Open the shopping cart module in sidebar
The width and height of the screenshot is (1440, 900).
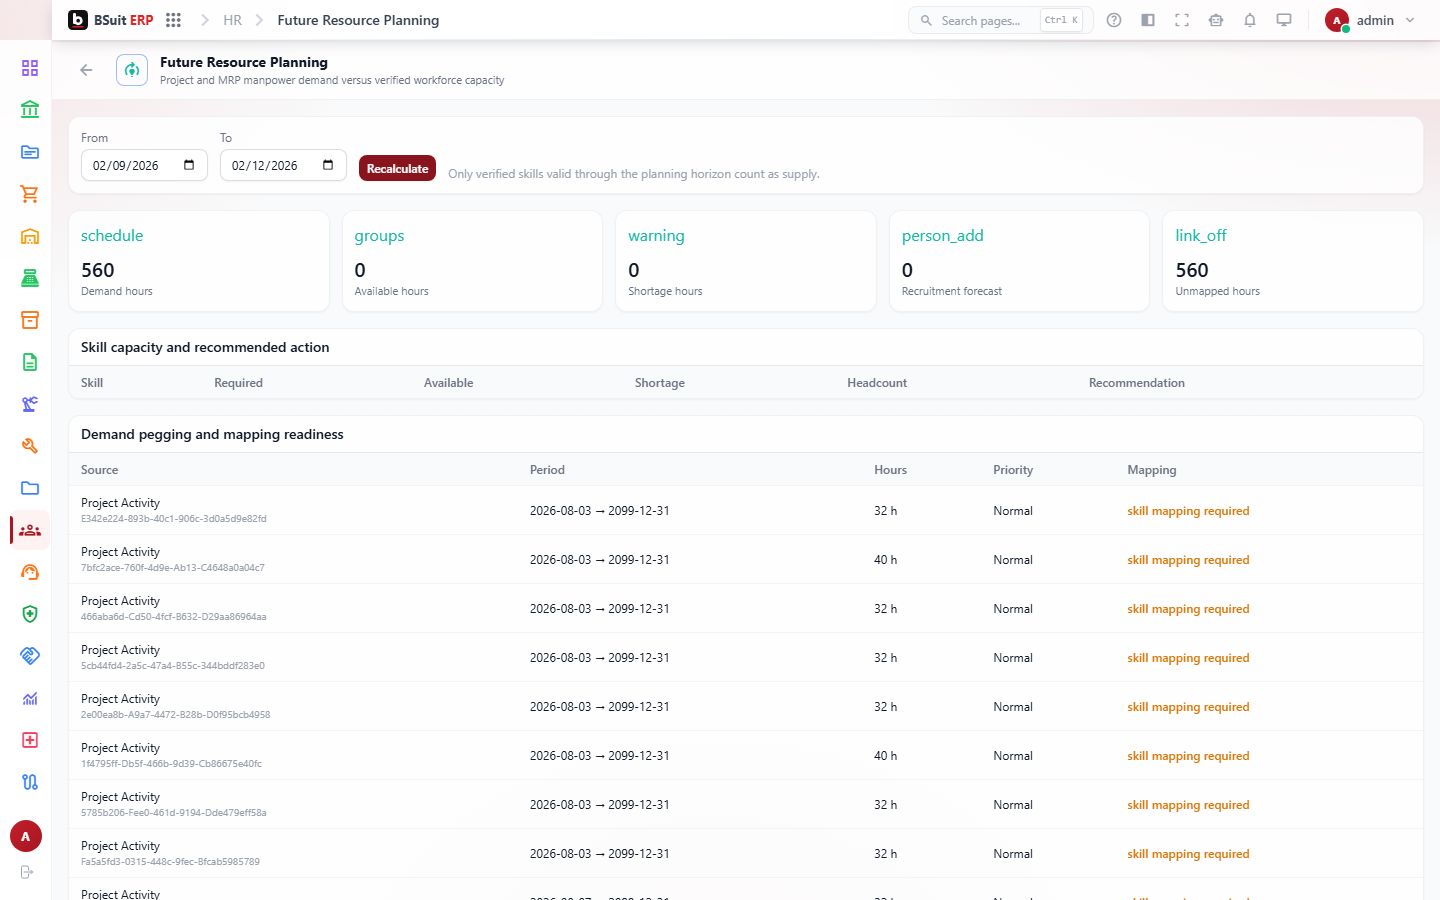[30, 194]
